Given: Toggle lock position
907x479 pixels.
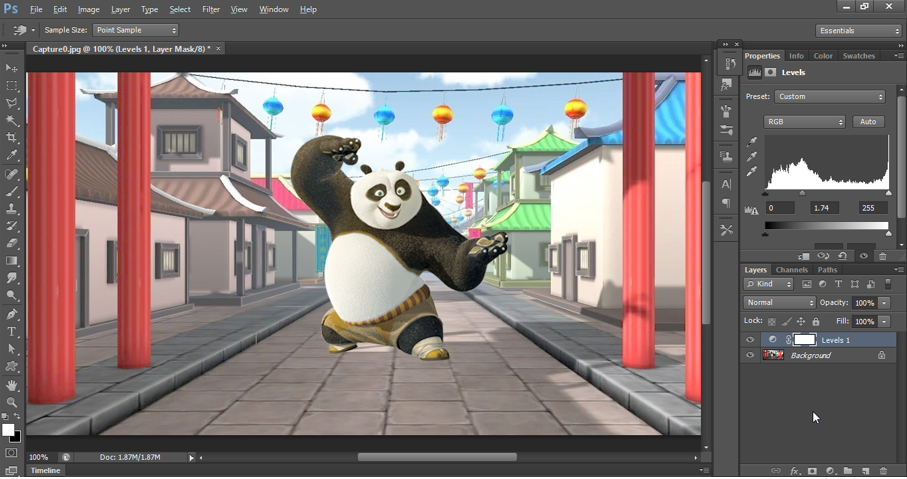Looking at the screenshot, I should click(801, 322).
